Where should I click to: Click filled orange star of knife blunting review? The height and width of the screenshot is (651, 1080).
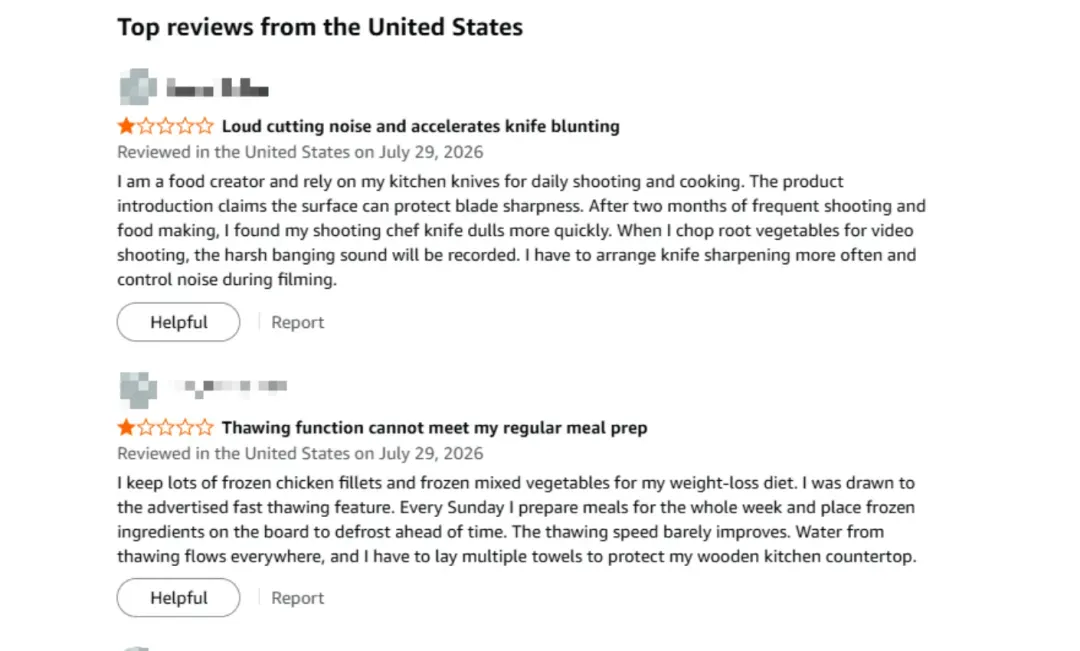click(126, 126)
